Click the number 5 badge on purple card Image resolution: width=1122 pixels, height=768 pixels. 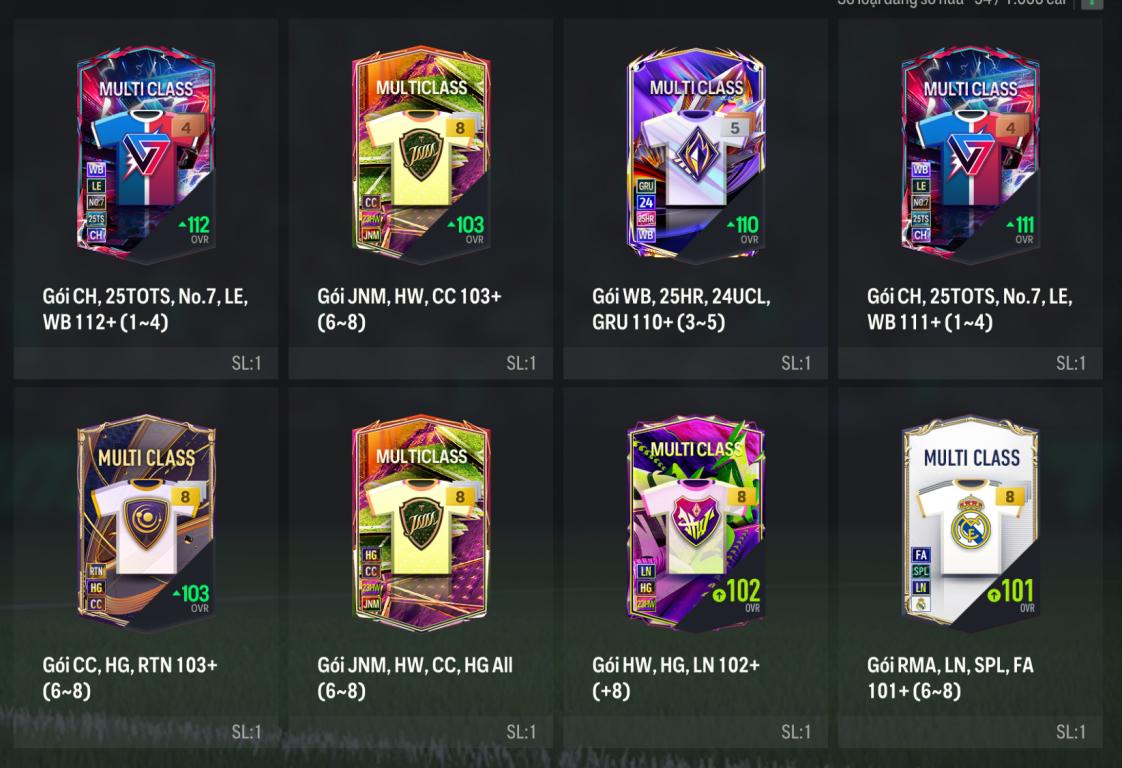pyautogui.click(x=734, y=127)
